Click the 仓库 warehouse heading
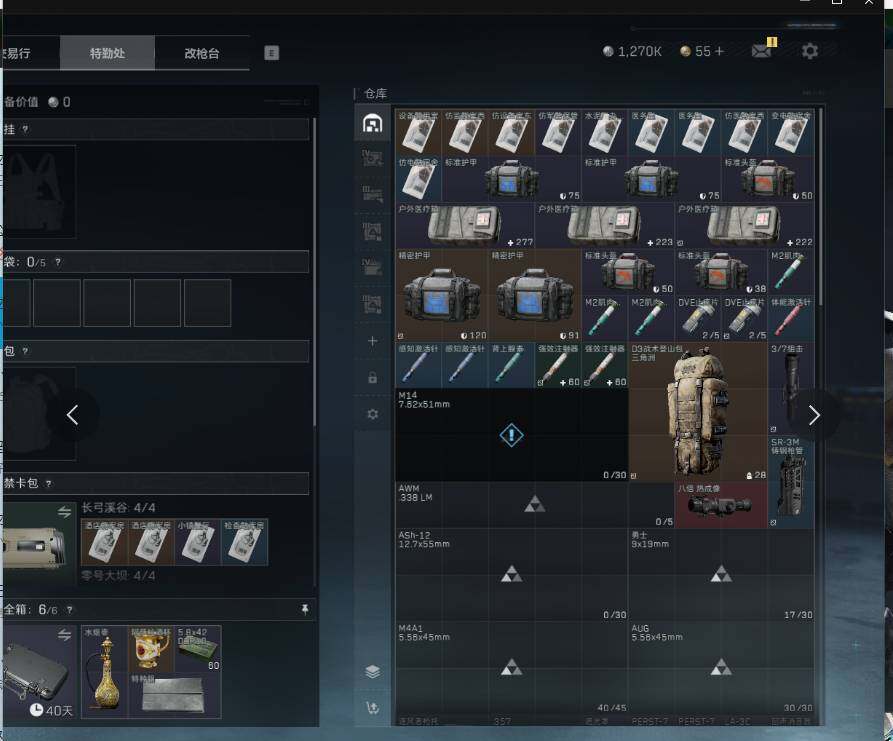This screenshot has height=741, width=893. [x=375, y=93]
